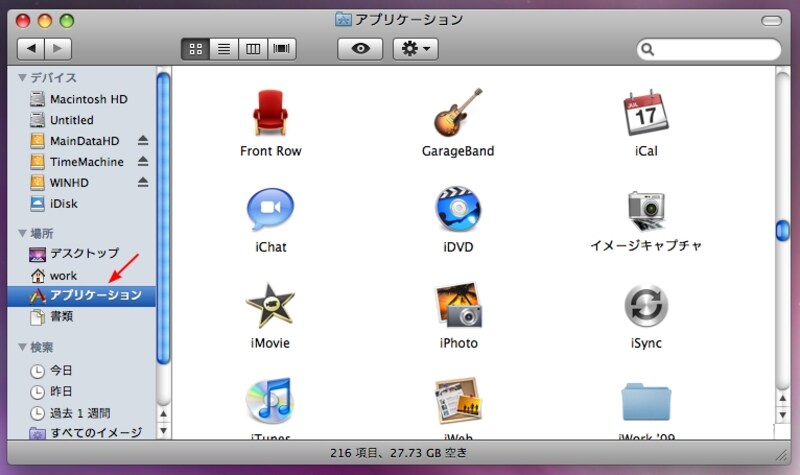The height and width of the screenshot is (475, 800).
Task: Click the GarageBand name label
Action: pyautogui.click(x=458, y=151)
